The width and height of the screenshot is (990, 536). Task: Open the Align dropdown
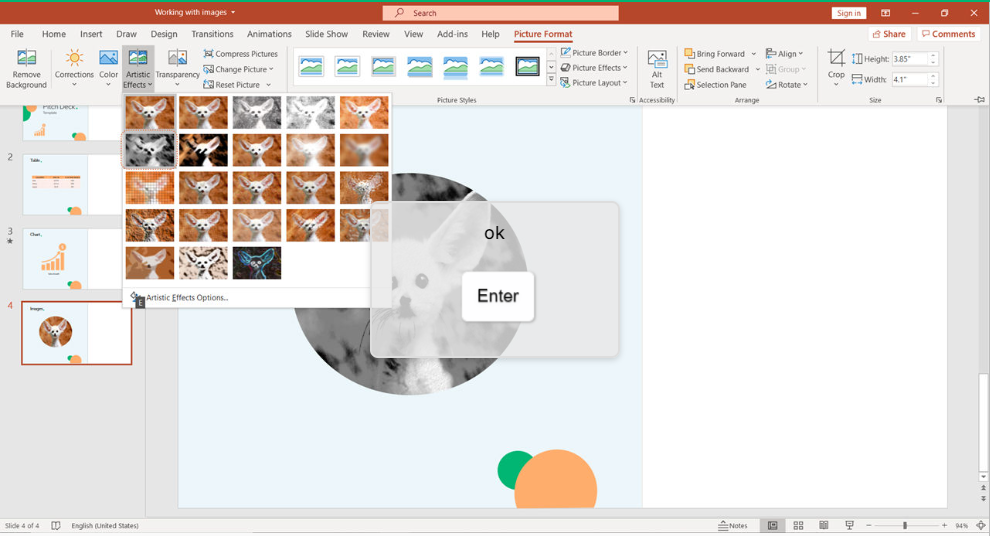[785, 54]
